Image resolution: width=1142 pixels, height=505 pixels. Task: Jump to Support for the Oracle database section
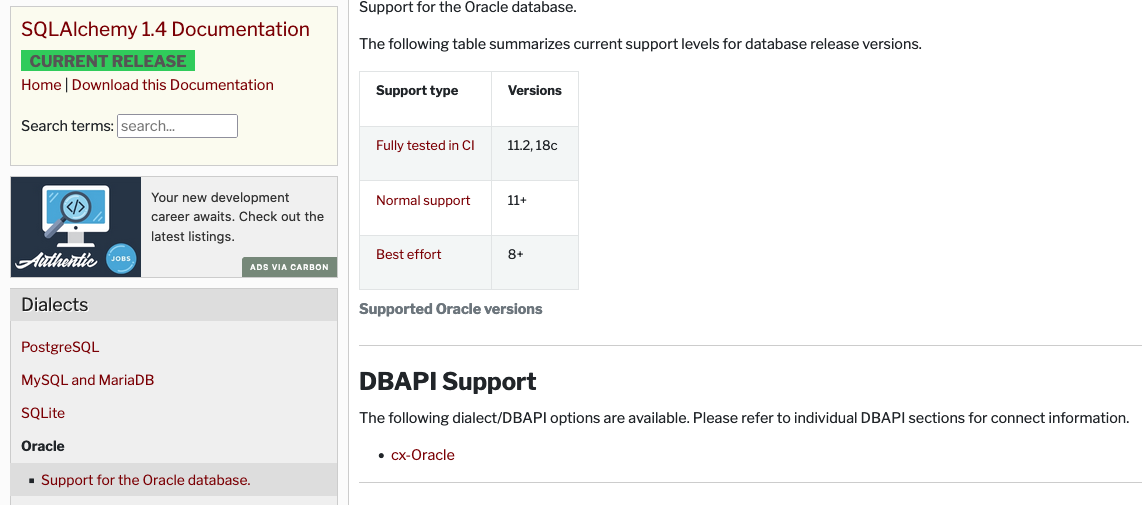coord(146,479)
